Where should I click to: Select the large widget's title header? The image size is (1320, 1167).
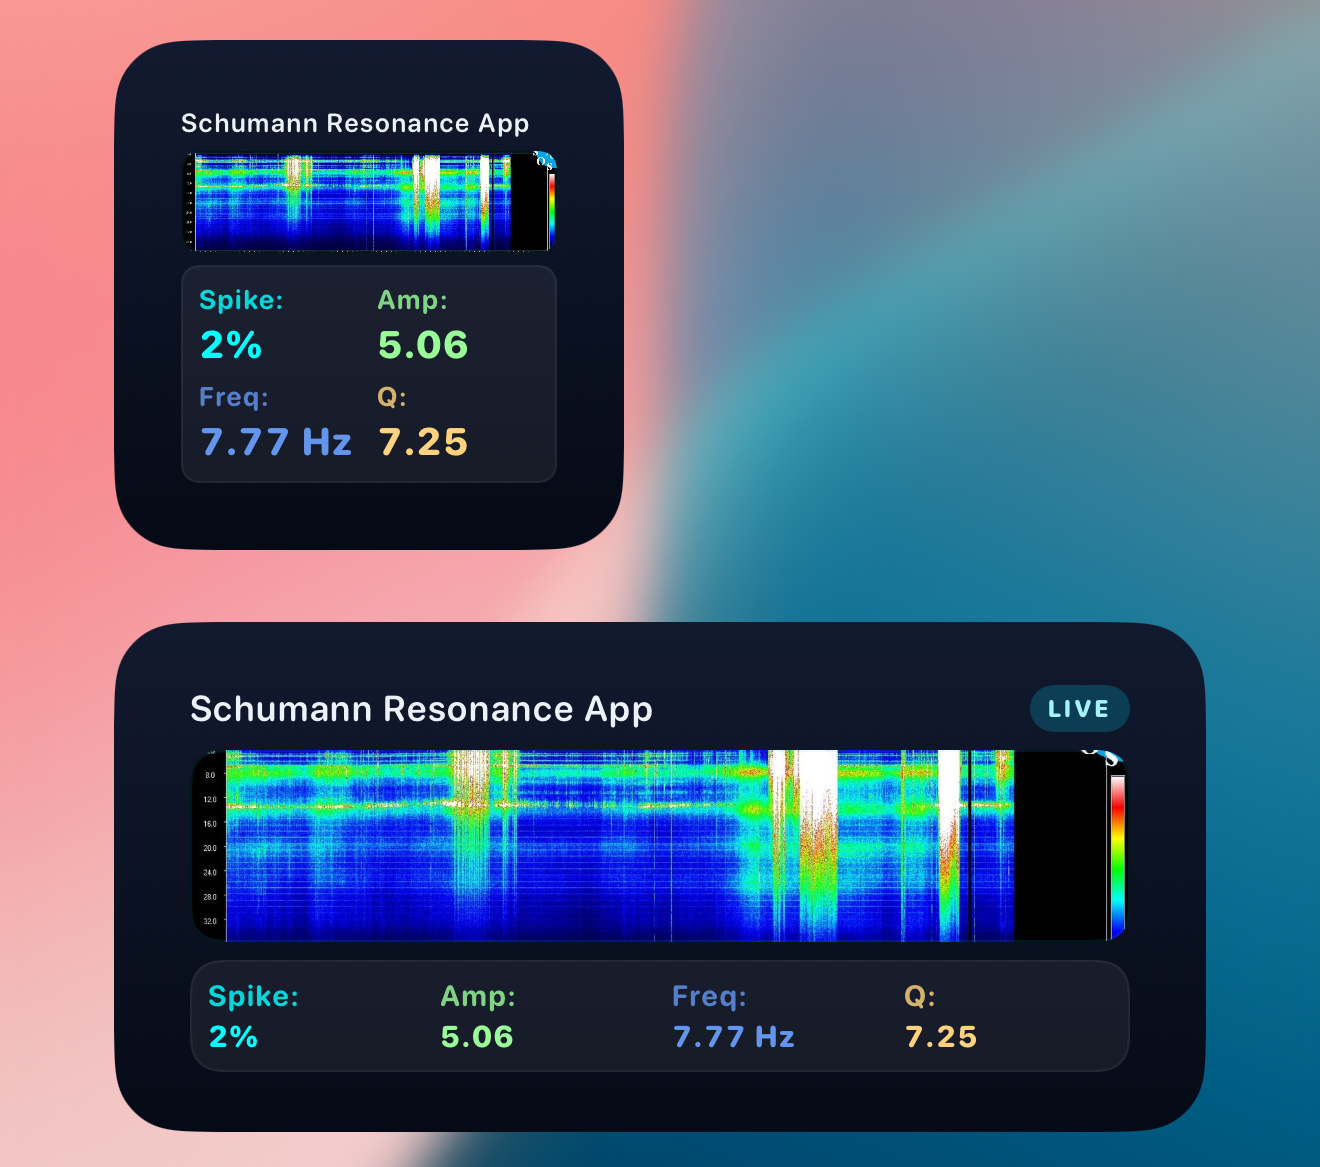421,709
